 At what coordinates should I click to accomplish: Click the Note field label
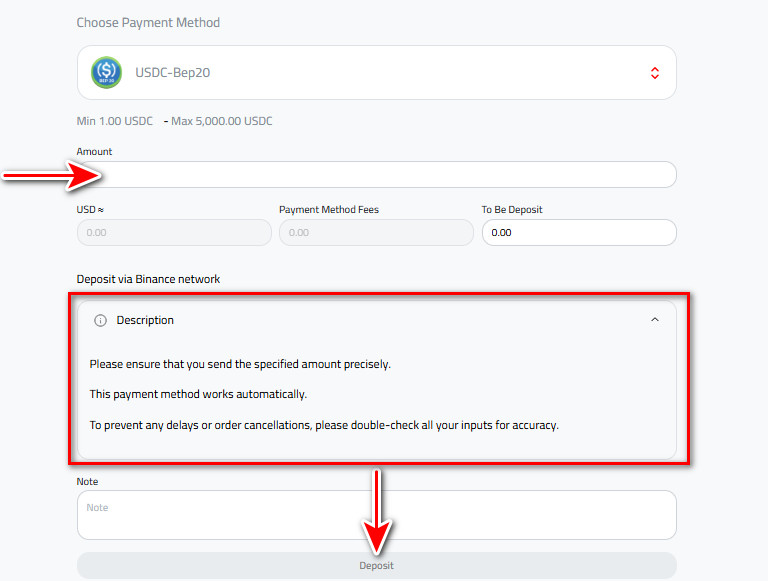click(87, 482)
